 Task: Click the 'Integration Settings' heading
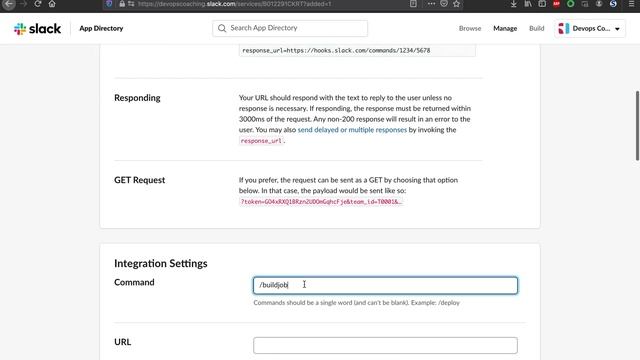pyautogui.click(x=161, y=264)
